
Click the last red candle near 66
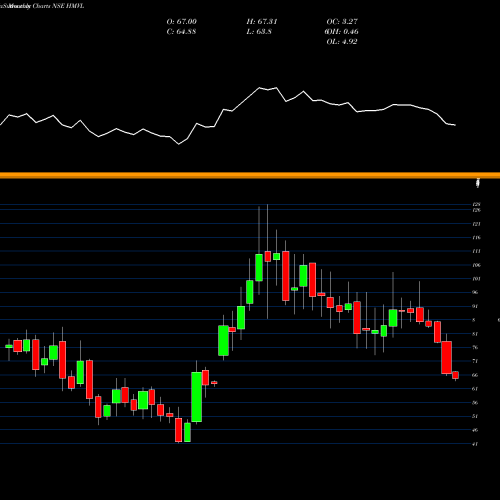(x=455, y=375)
